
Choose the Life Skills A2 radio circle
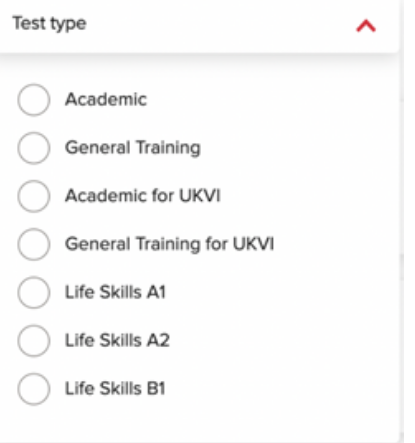click(x=34, y=340)
